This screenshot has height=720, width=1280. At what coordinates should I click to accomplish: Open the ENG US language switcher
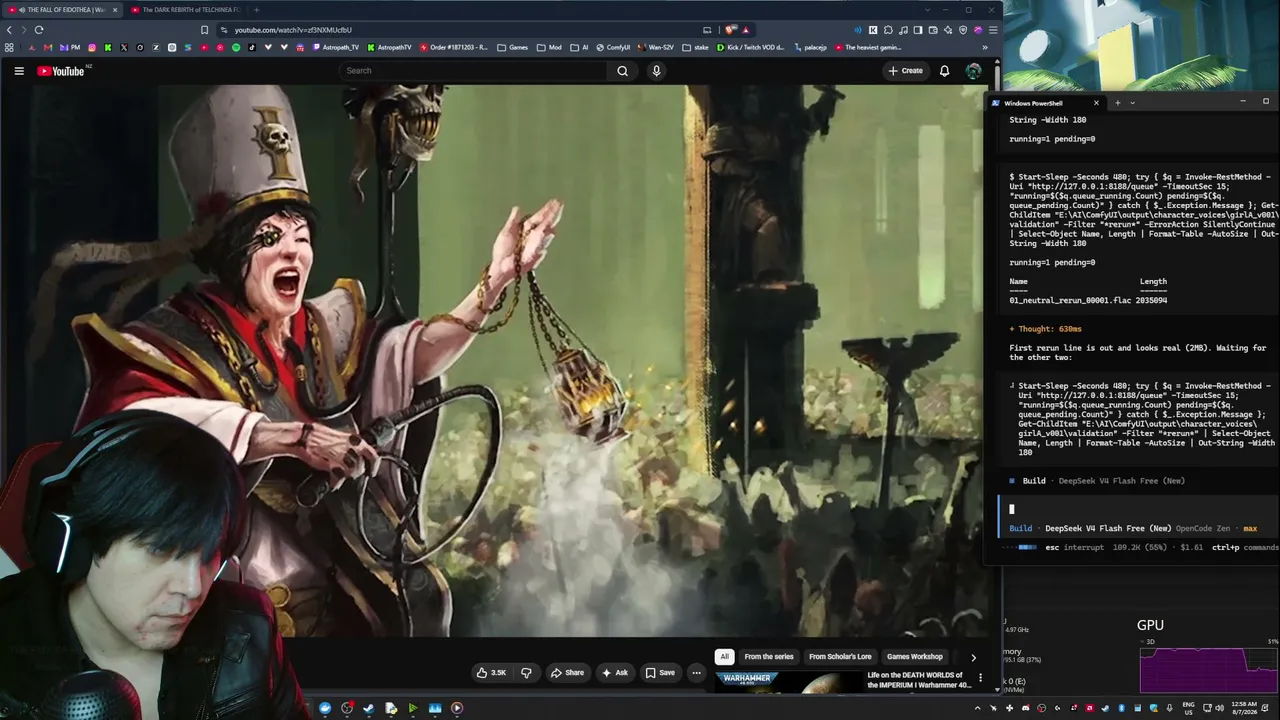tap(1189, 708)
